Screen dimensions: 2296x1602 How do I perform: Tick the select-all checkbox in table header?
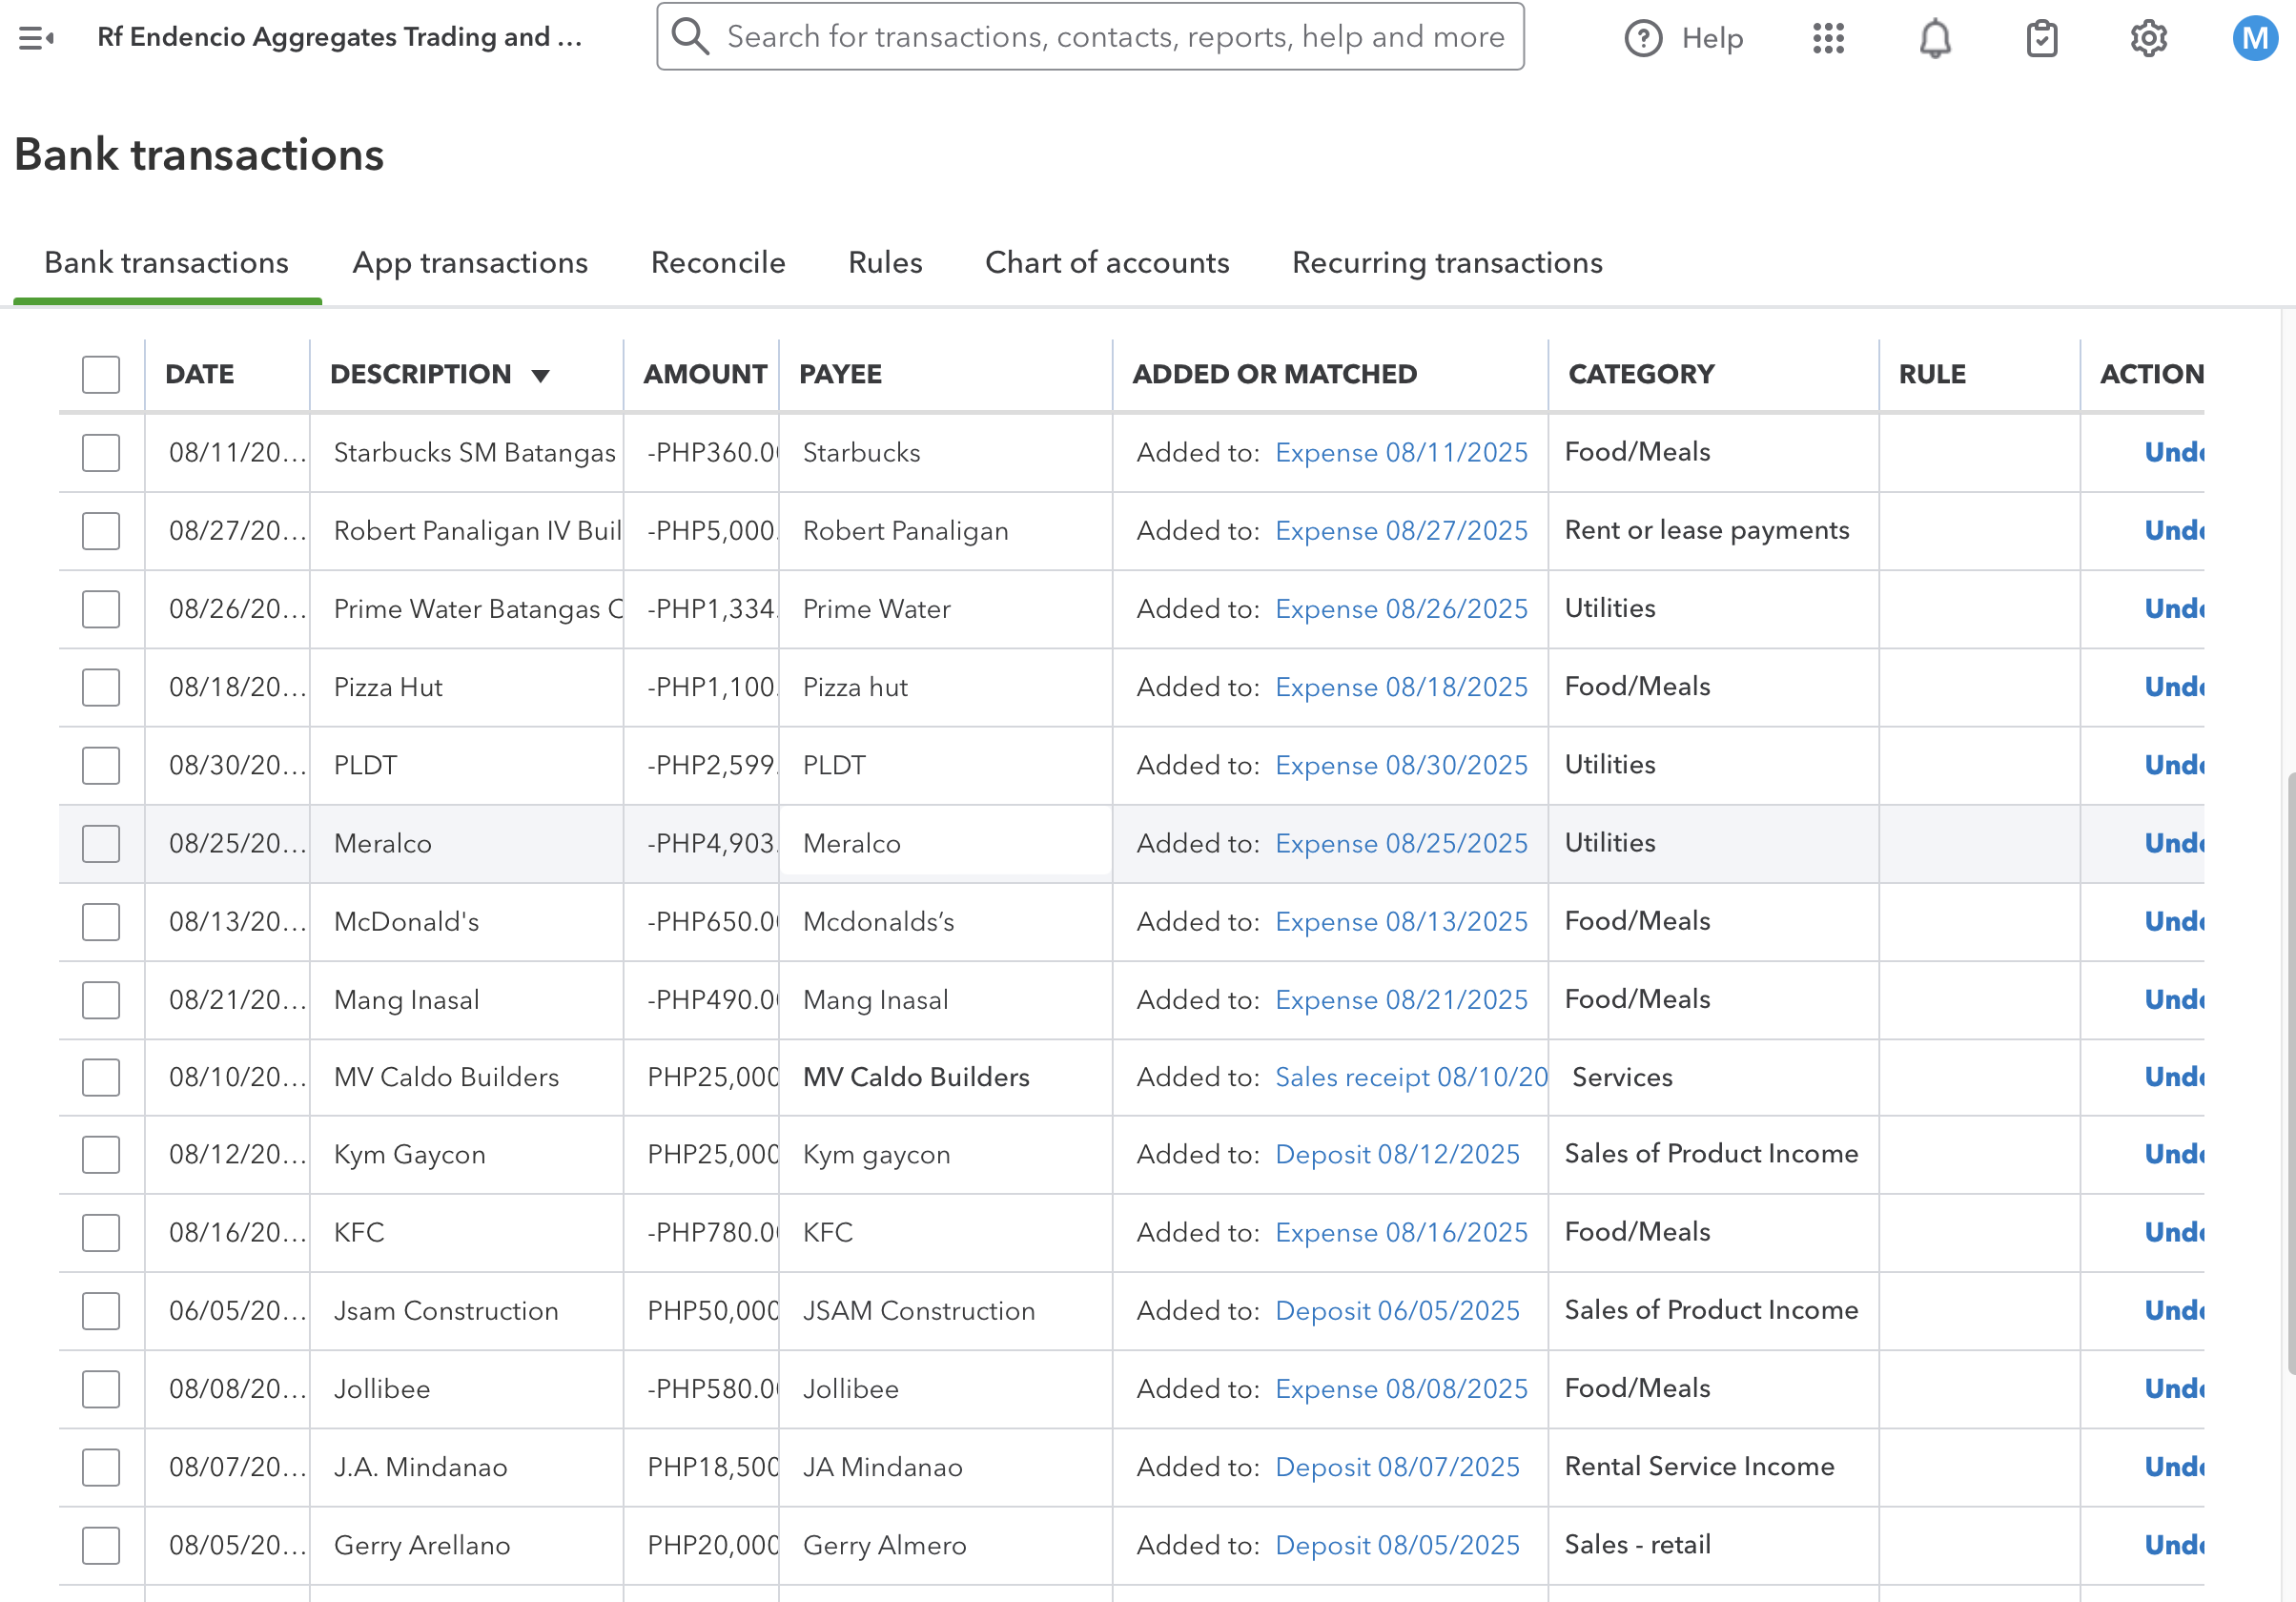(x=101, y=374)
